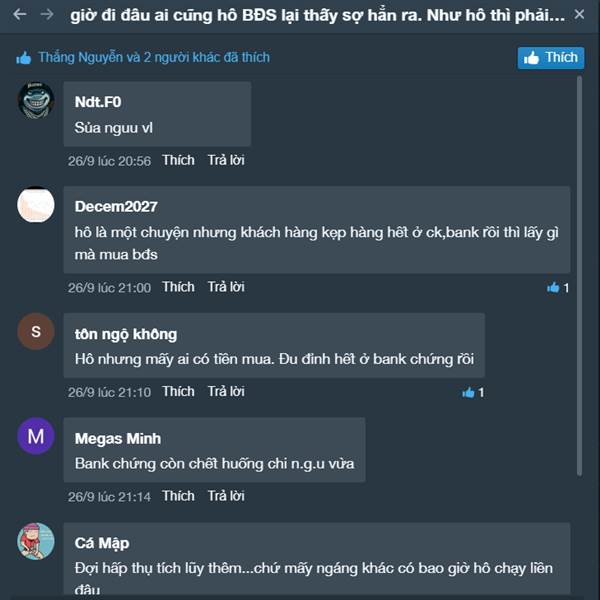The height and width of the screenshot is (600, 600).
Task: Click tôn ngộ không's avatar circle
Action: click(x=36, y=332)
